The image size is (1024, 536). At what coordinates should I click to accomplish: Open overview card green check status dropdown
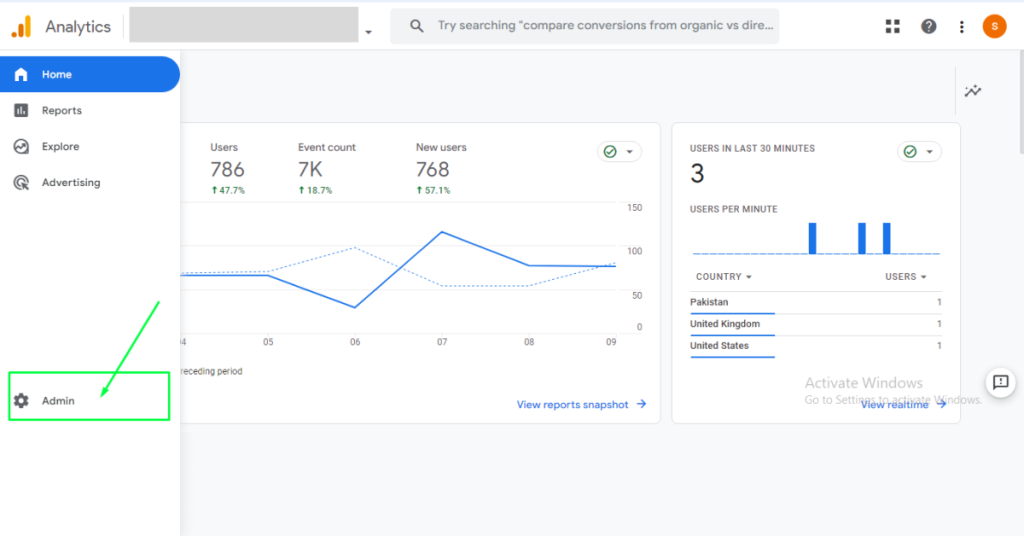pos(619,152)
